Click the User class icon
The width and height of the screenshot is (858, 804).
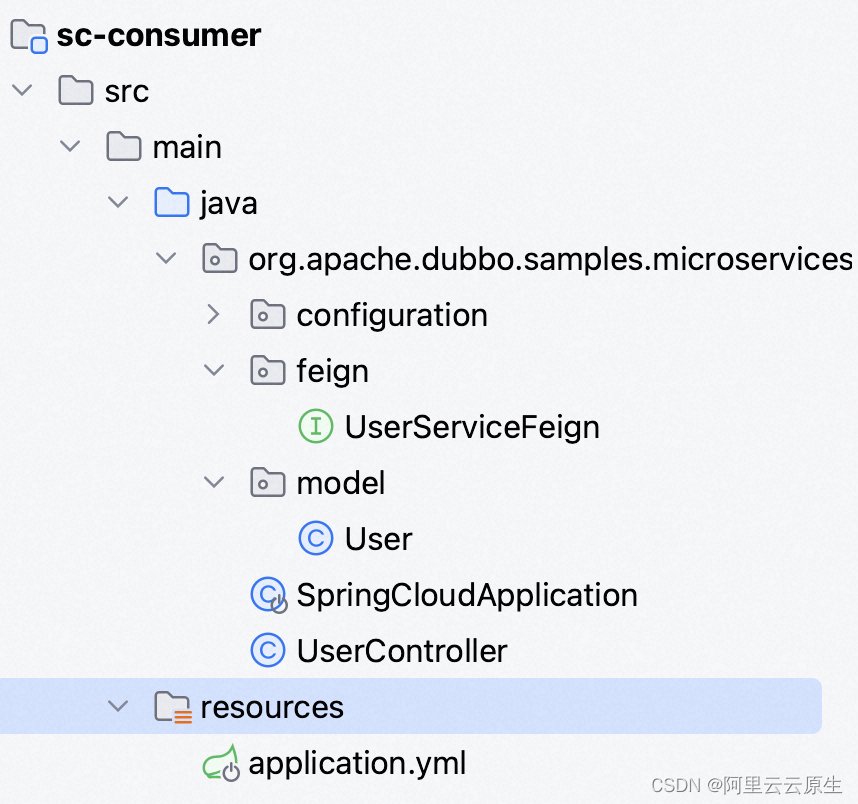pos(316,538)
